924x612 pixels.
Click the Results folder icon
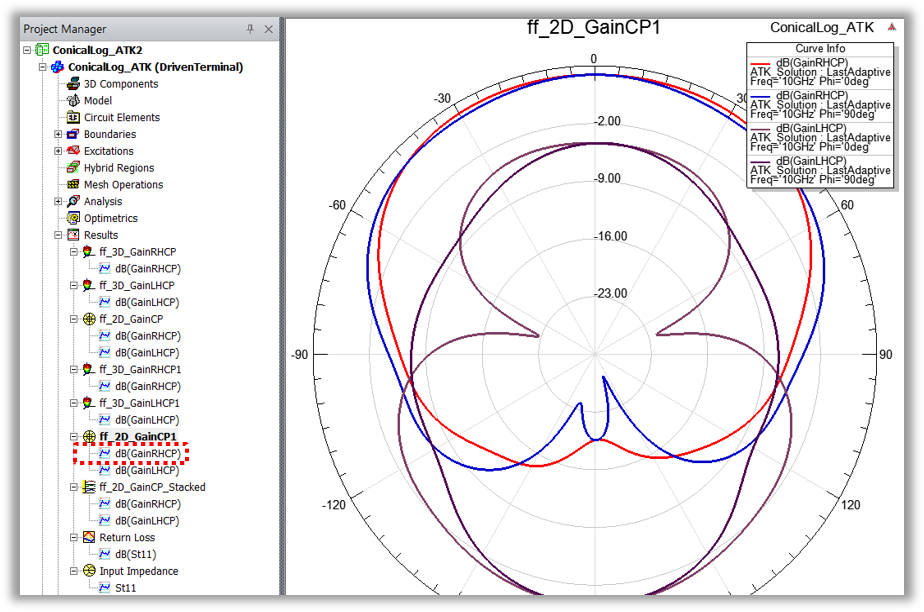(73, 235)
